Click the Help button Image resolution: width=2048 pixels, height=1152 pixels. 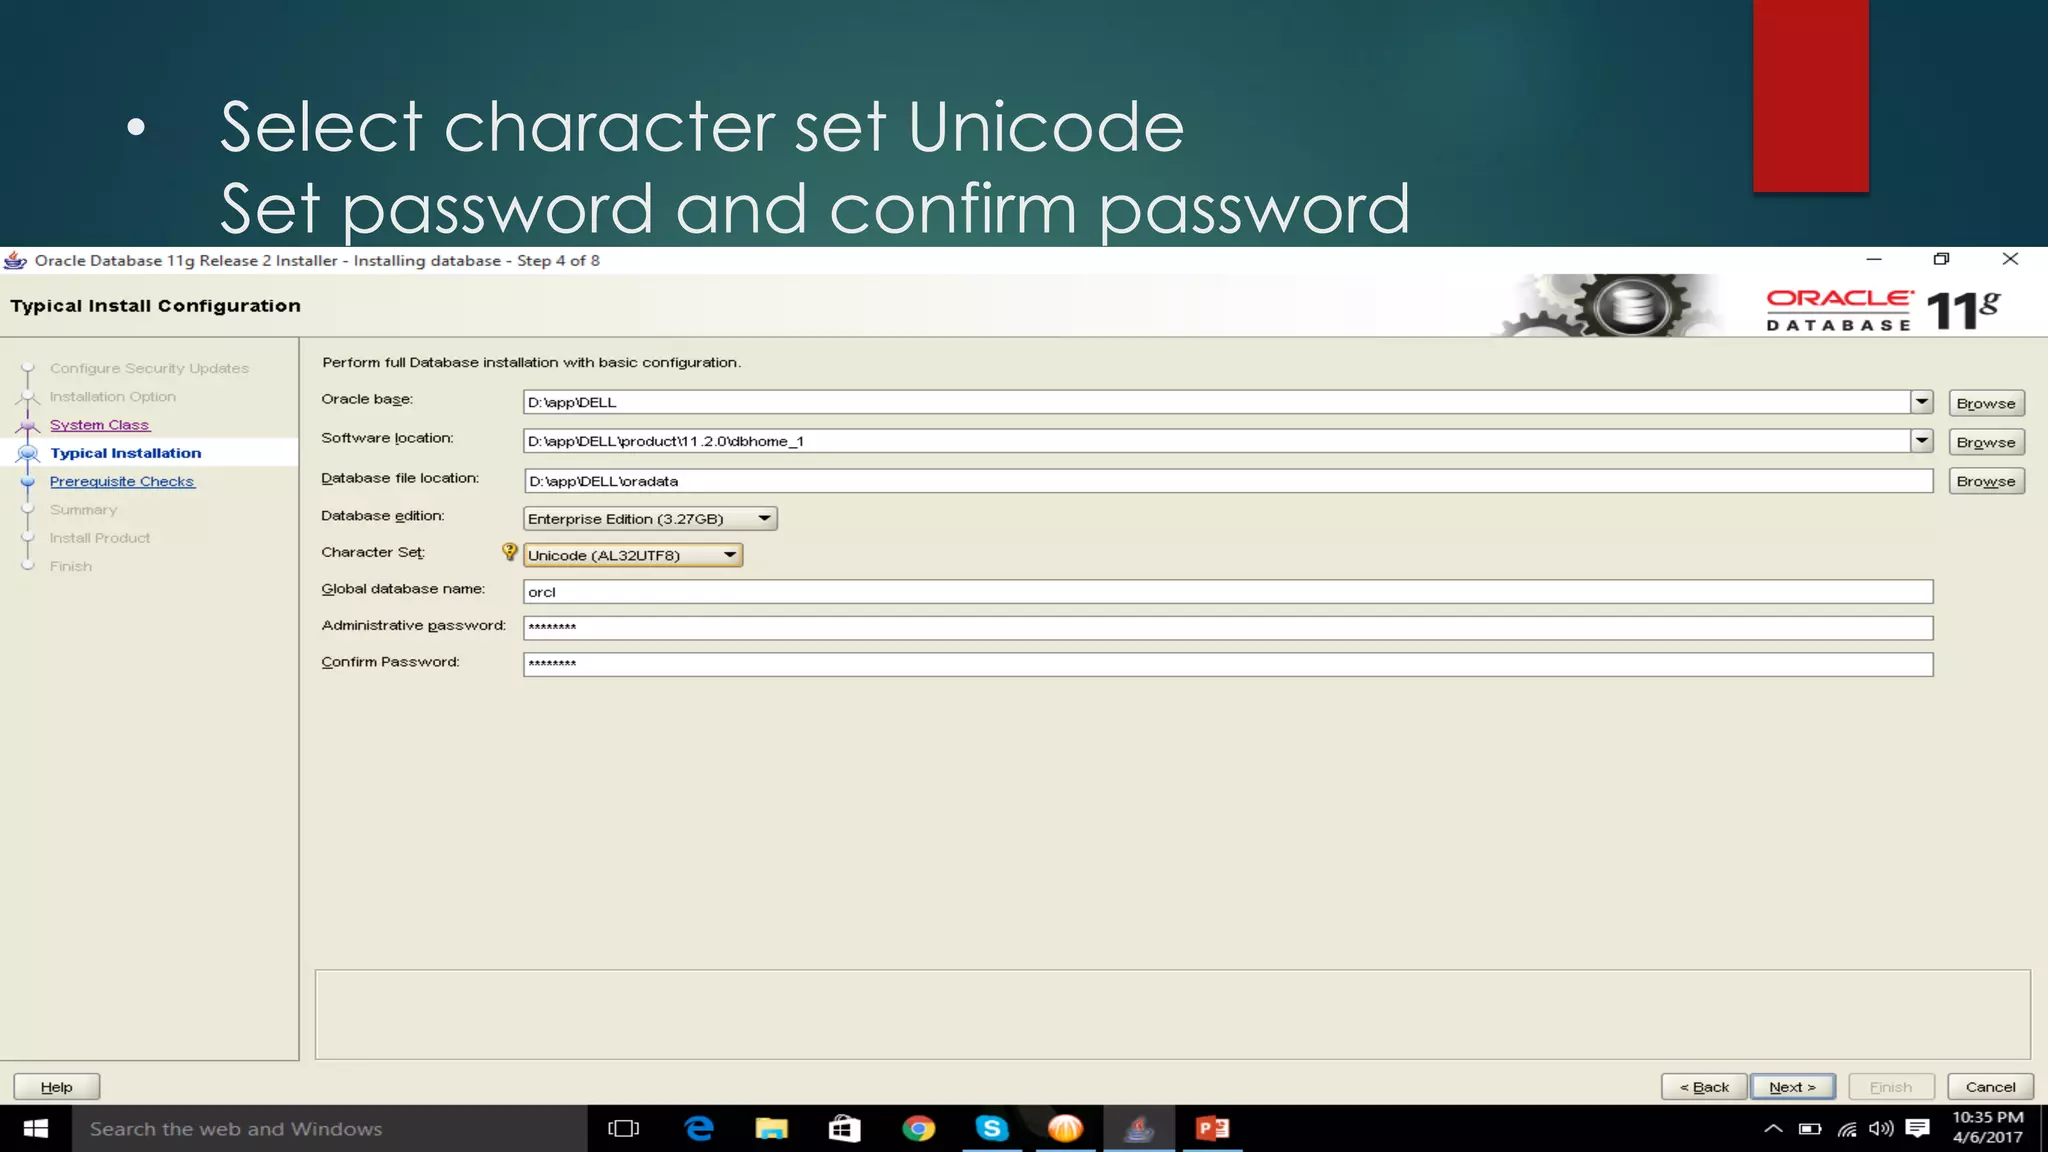point(57,1087)
